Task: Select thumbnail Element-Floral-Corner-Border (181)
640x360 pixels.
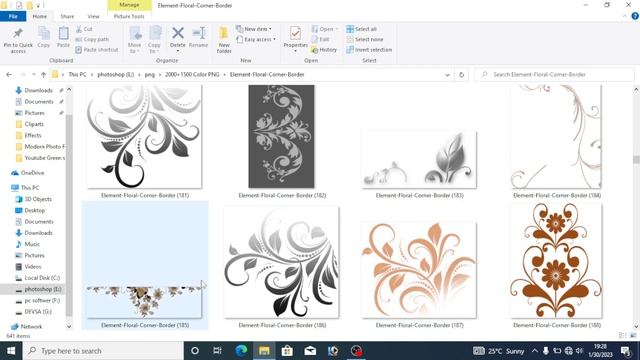Action: (x=144, y=137)
